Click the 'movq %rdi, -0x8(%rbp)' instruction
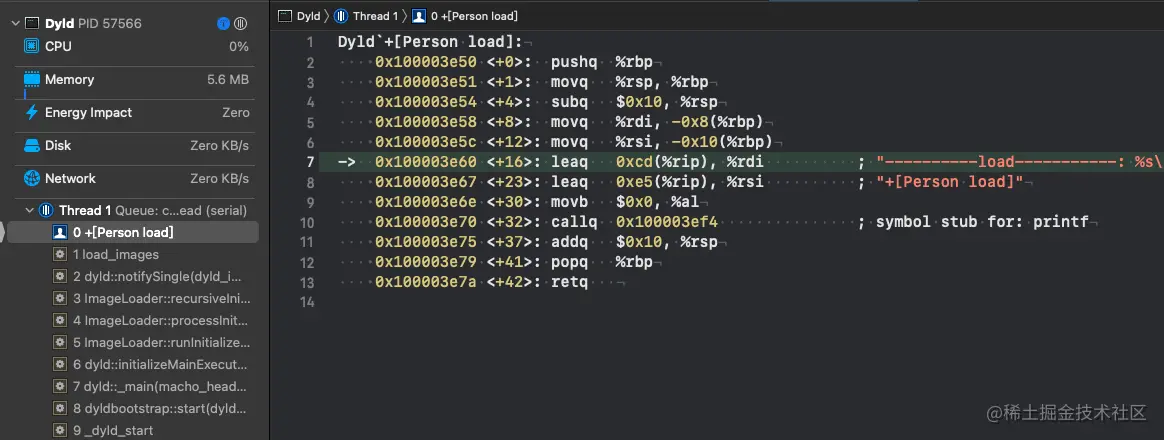Image resolution: width=1164 pixels, height=440 pixels. pos(657,122)
